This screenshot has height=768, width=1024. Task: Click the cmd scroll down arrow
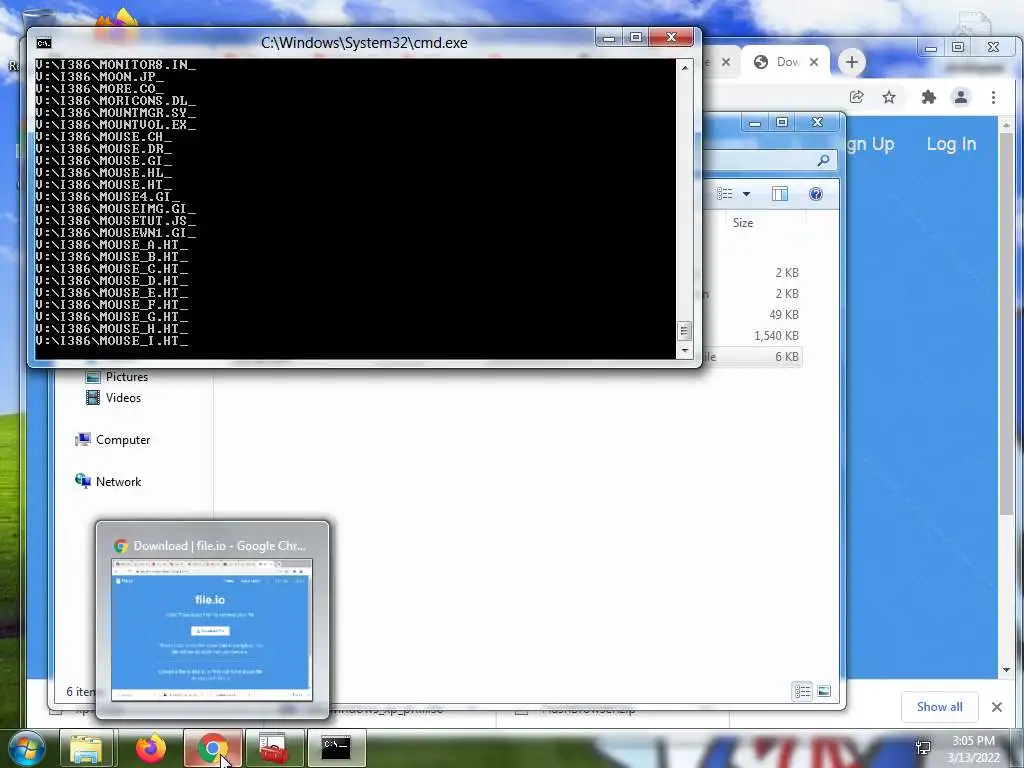coord(684,351)
